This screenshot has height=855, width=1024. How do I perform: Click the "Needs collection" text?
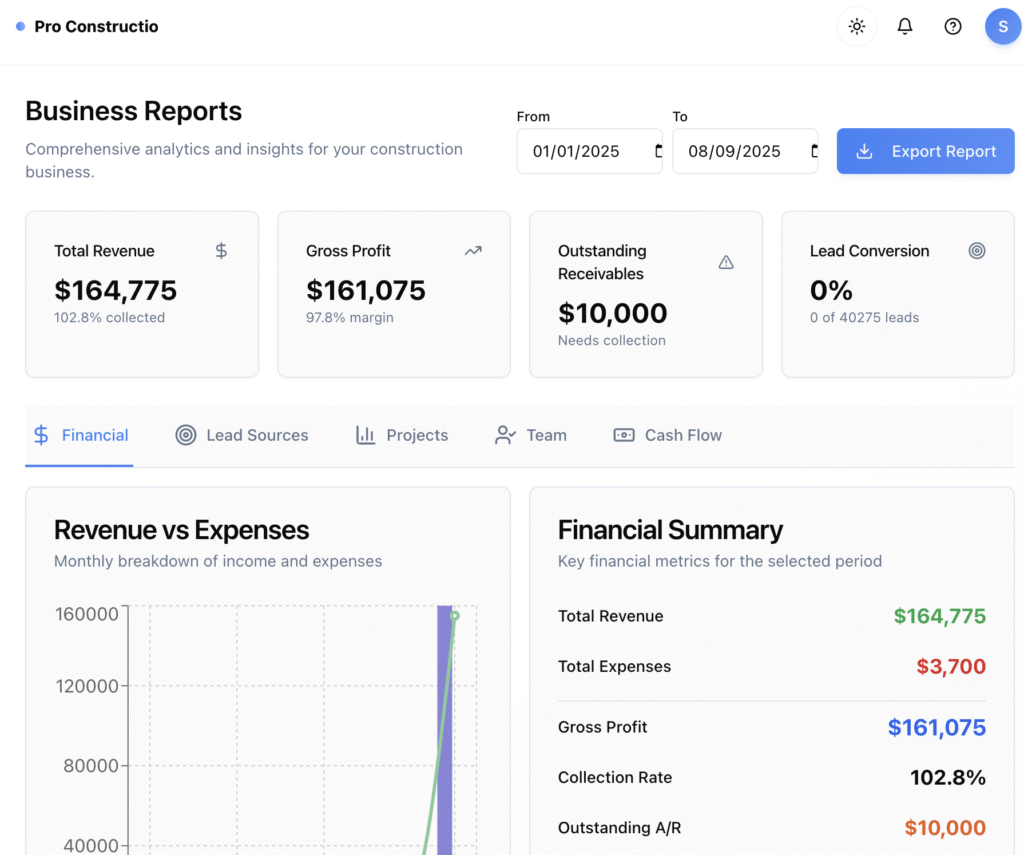point(612,340)
